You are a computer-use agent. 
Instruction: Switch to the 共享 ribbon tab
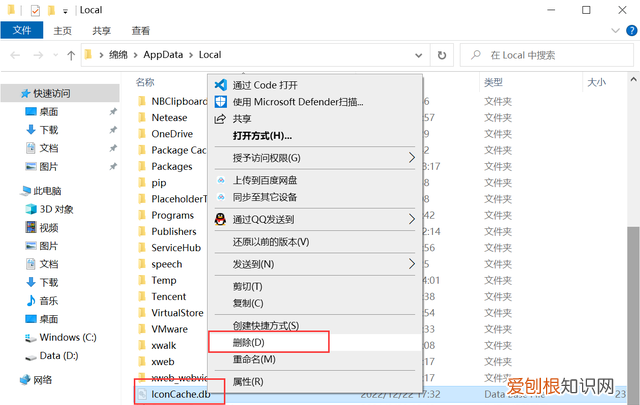101,31
